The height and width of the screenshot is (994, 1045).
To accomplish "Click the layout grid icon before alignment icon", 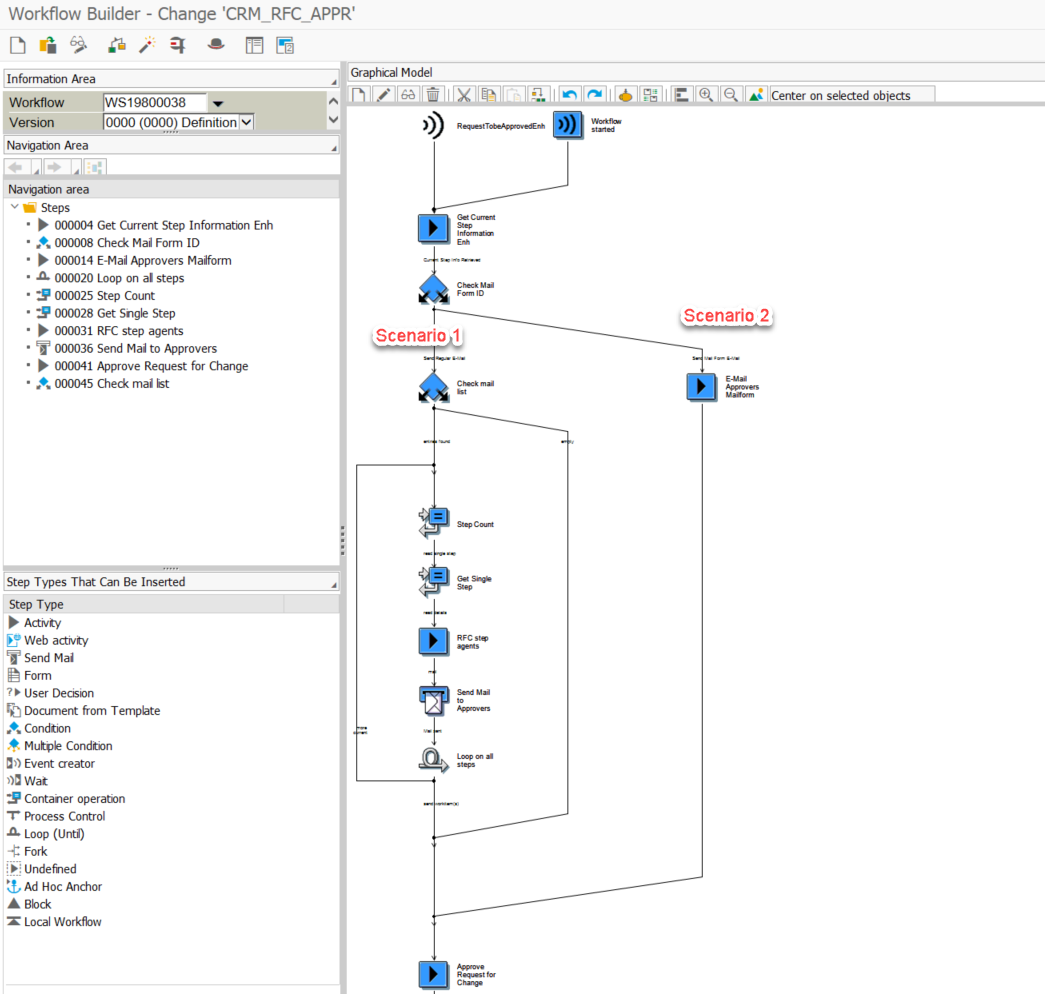I will [650, 95].
